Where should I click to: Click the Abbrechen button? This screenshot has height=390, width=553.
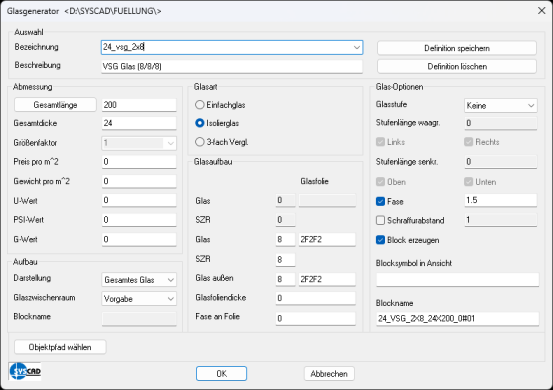pos(329,373)
